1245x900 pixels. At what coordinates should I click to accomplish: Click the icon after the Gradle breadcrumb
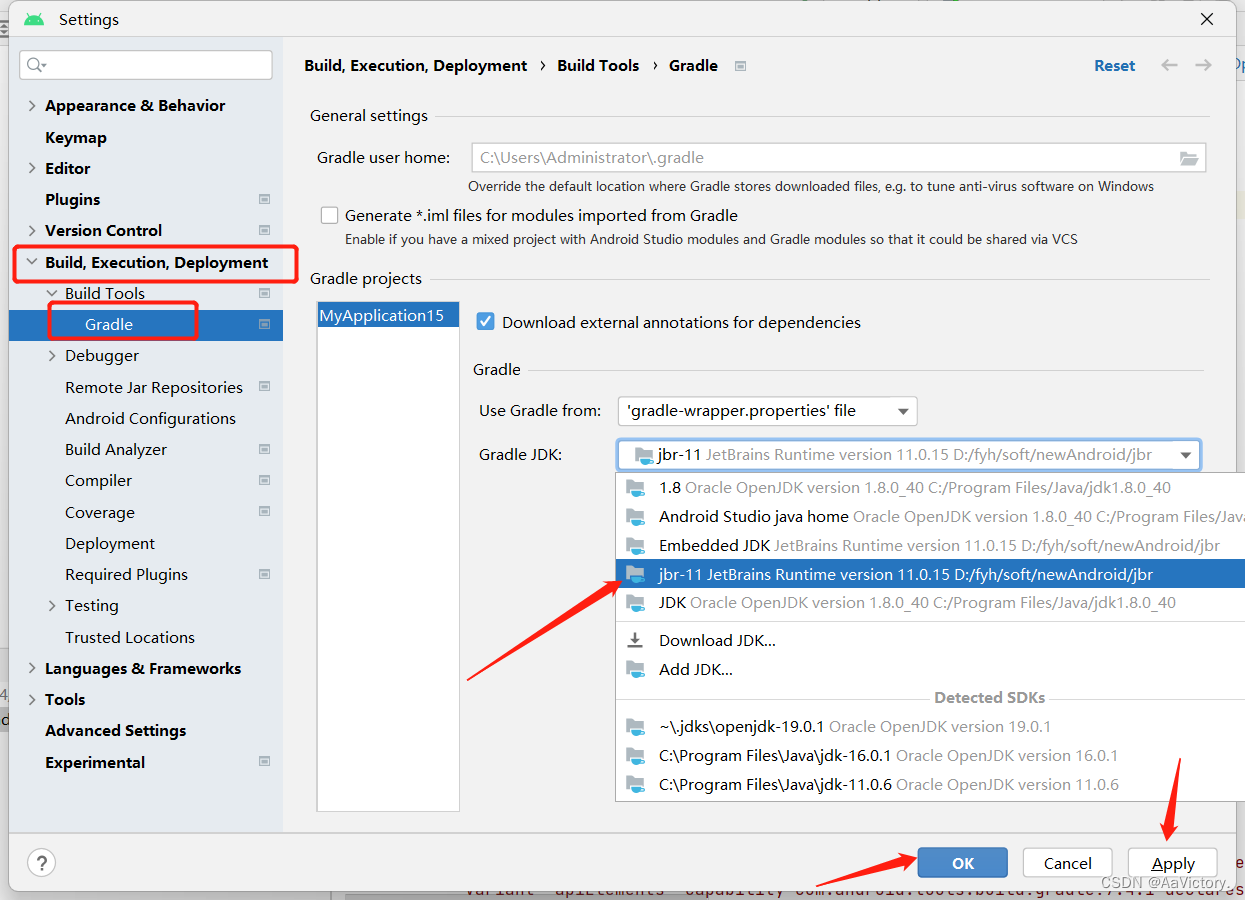tap(738, 65)
